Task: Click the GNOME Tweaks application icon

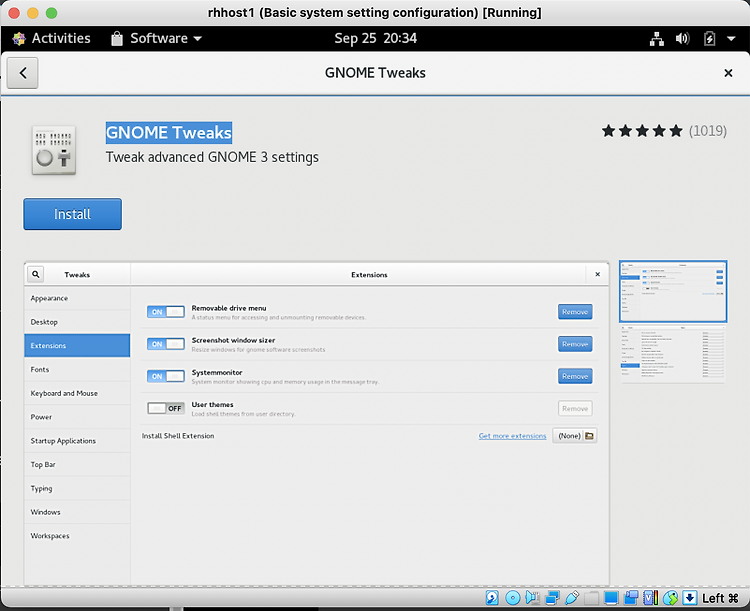Action: coord(54,150)
